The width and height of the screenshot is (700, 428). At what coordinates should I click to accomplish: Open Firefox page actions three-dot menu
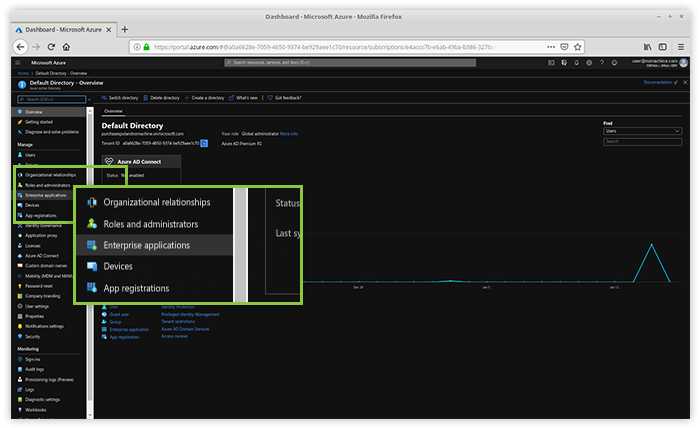[551, 47]
